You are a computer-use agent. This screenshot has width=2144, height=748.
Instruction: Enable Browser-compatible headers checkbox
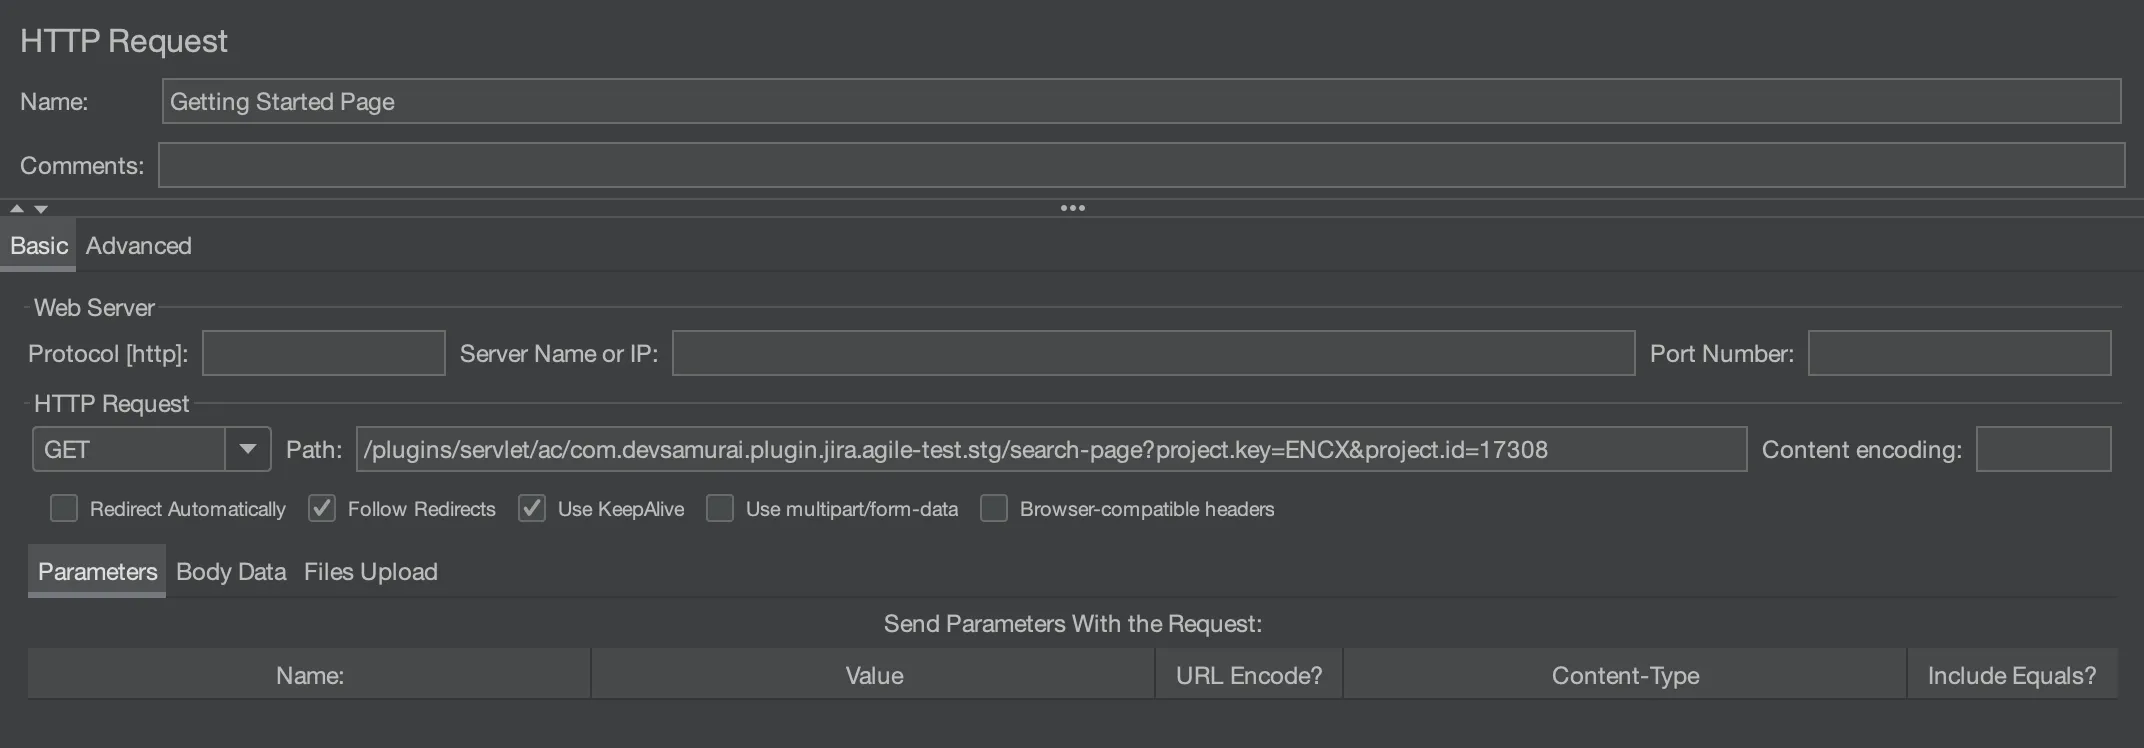994,509
